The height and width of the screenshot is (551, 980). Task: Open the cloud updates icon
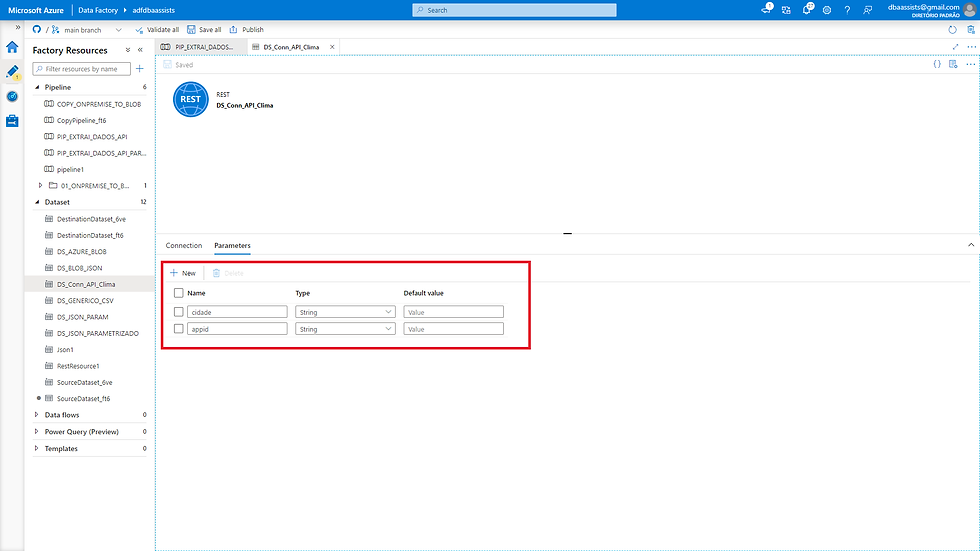(767, 9)
